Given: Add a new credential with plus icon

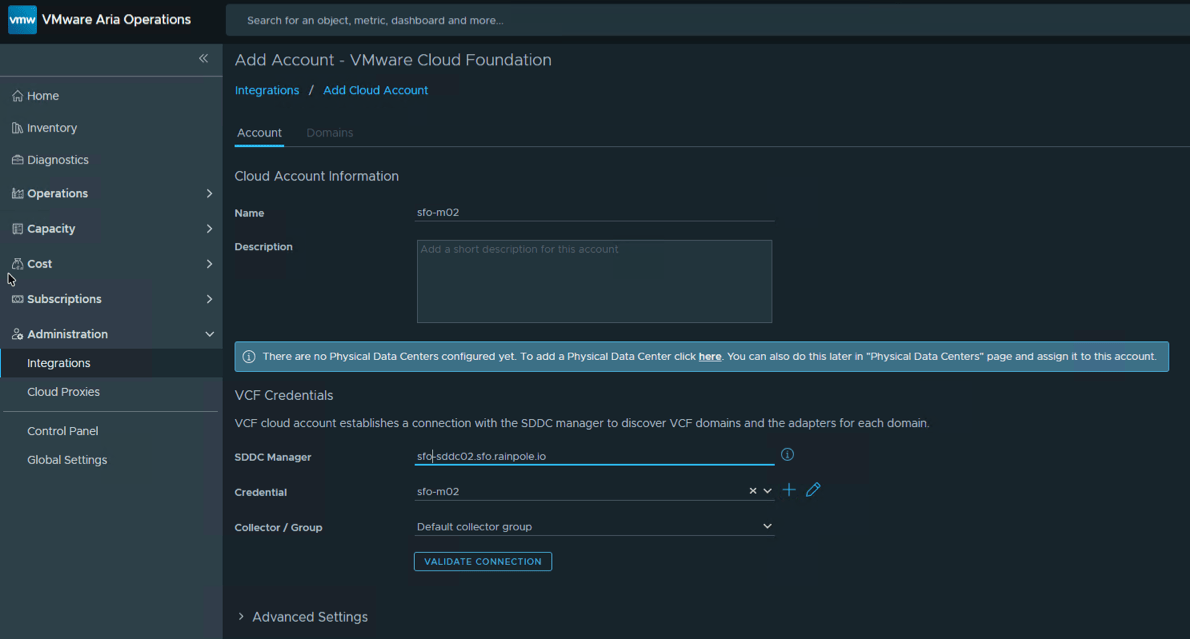Looking at the screenshot, I should click(x=789, y=490).
